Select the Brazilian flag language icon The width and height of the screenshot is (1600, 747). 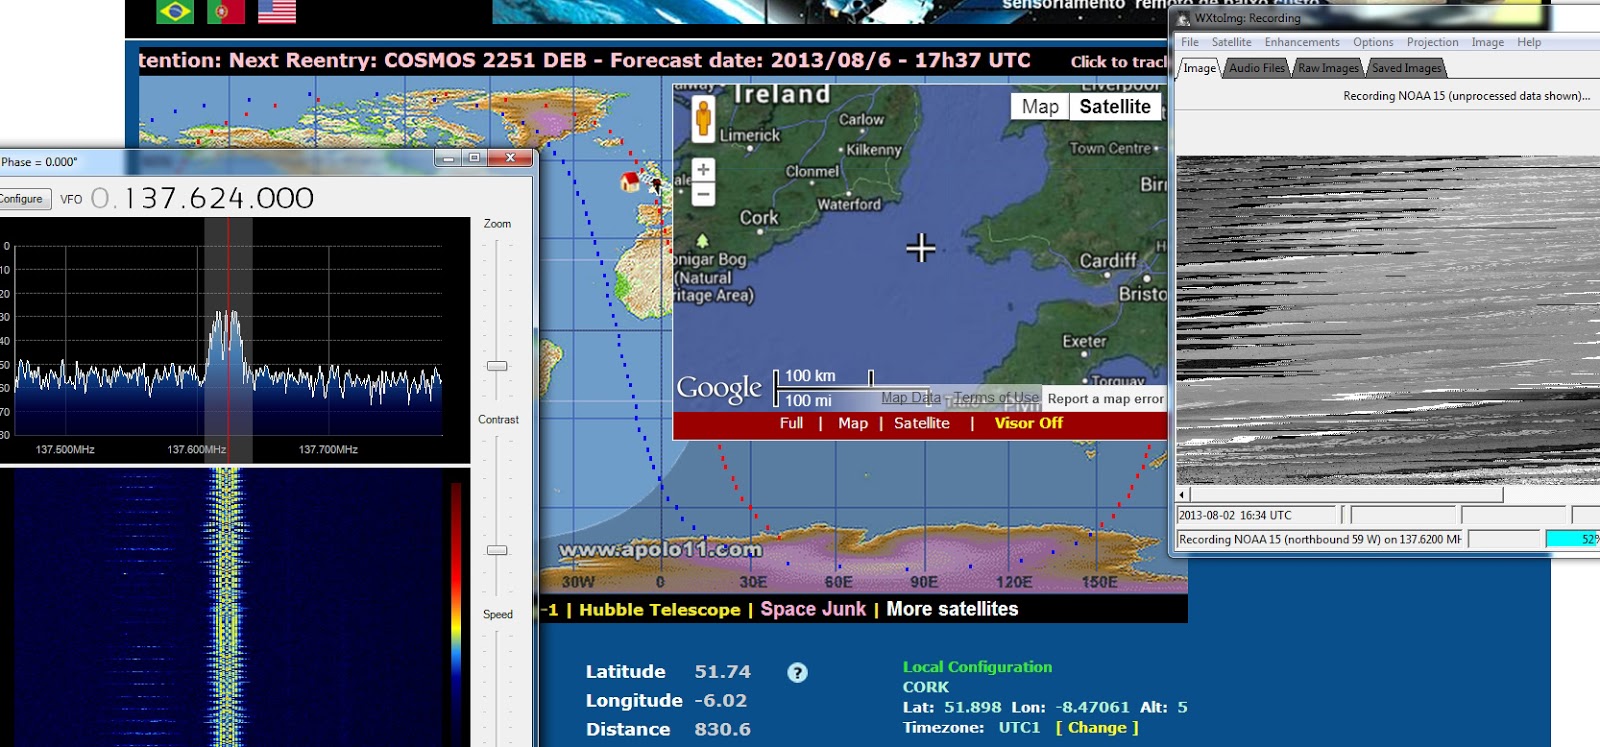coord(174,11)
